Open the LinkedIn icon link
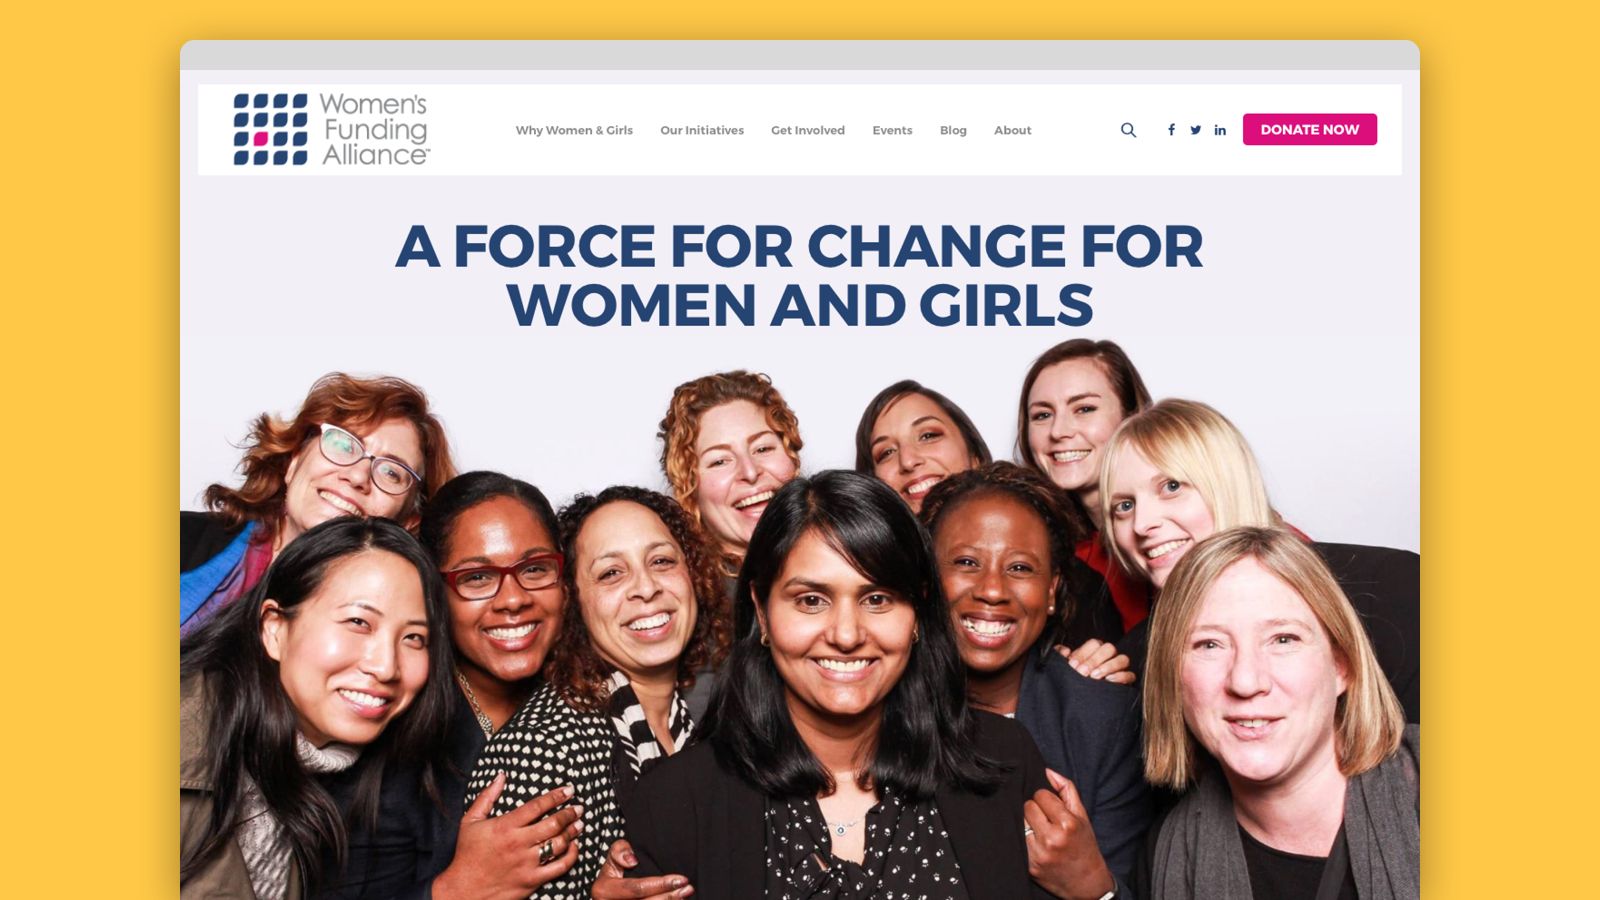Screen dimensions: 1600x900 coord(1220,130)
